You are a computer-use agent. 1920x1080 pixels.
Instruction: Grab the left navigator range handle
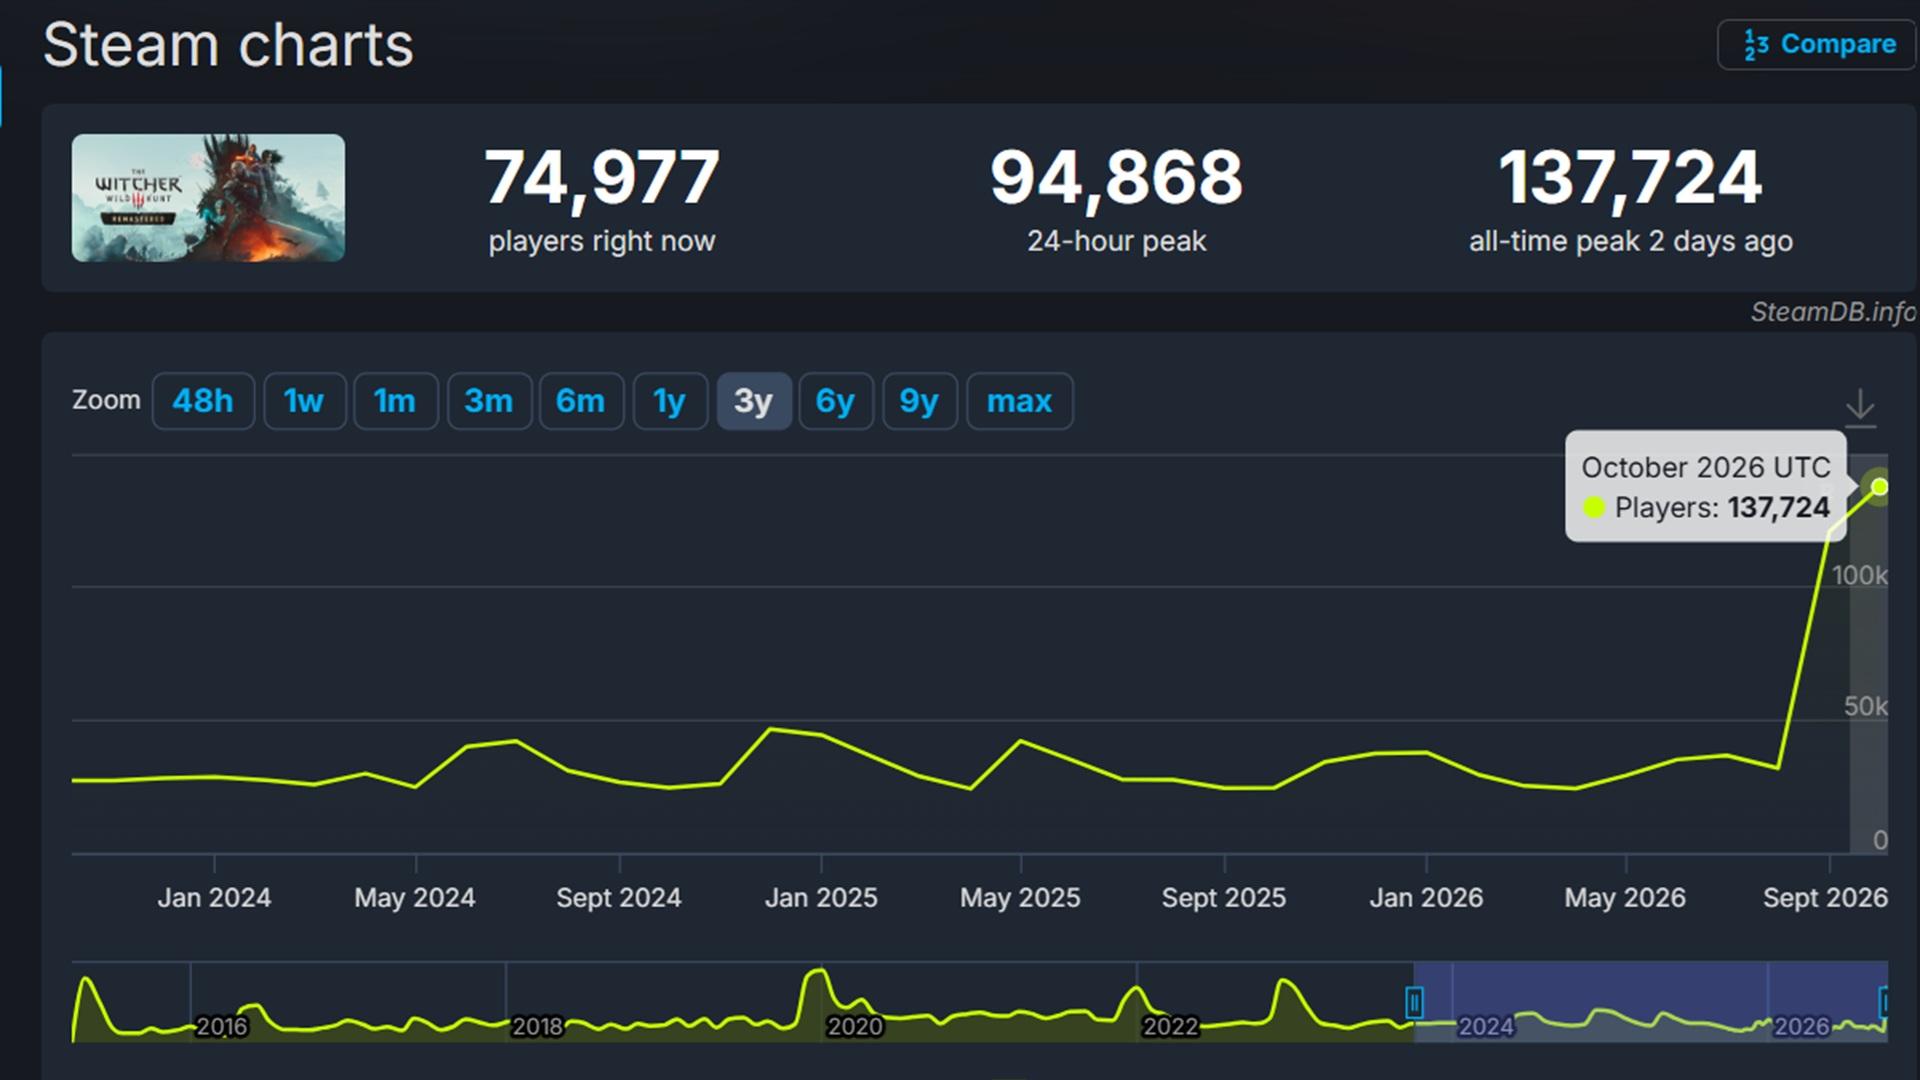click(1414, 1002)
